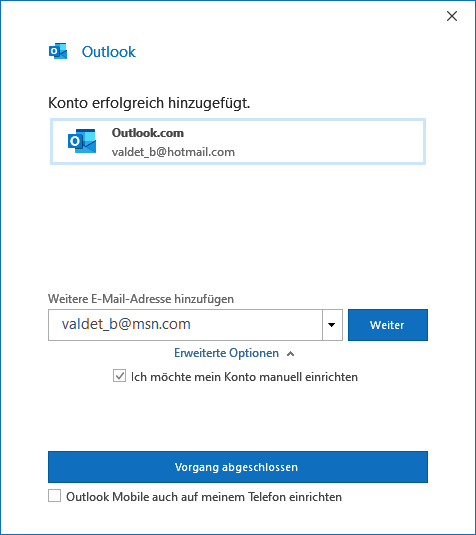Close the account setup dialog
Viewport: 476px width, 535px height.
[x=452, y=16]
